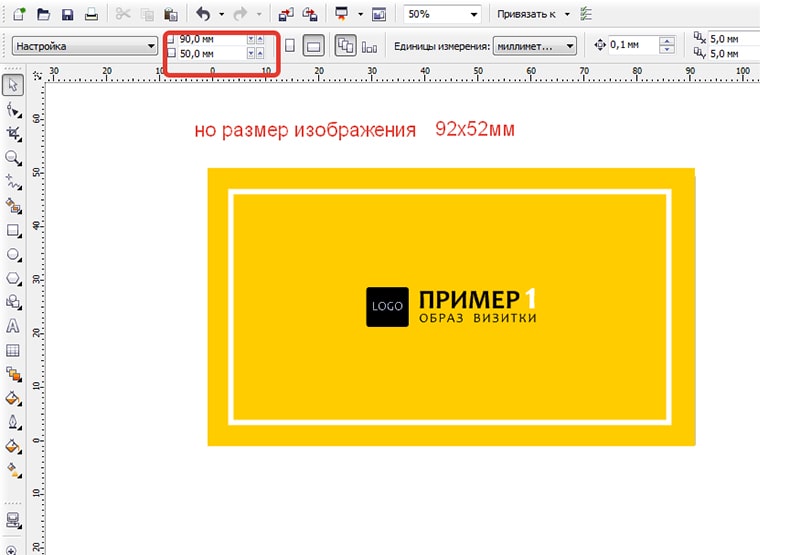Select the Pick tool
Viewport: 790px width, 555px height.
tap(13, 85)
